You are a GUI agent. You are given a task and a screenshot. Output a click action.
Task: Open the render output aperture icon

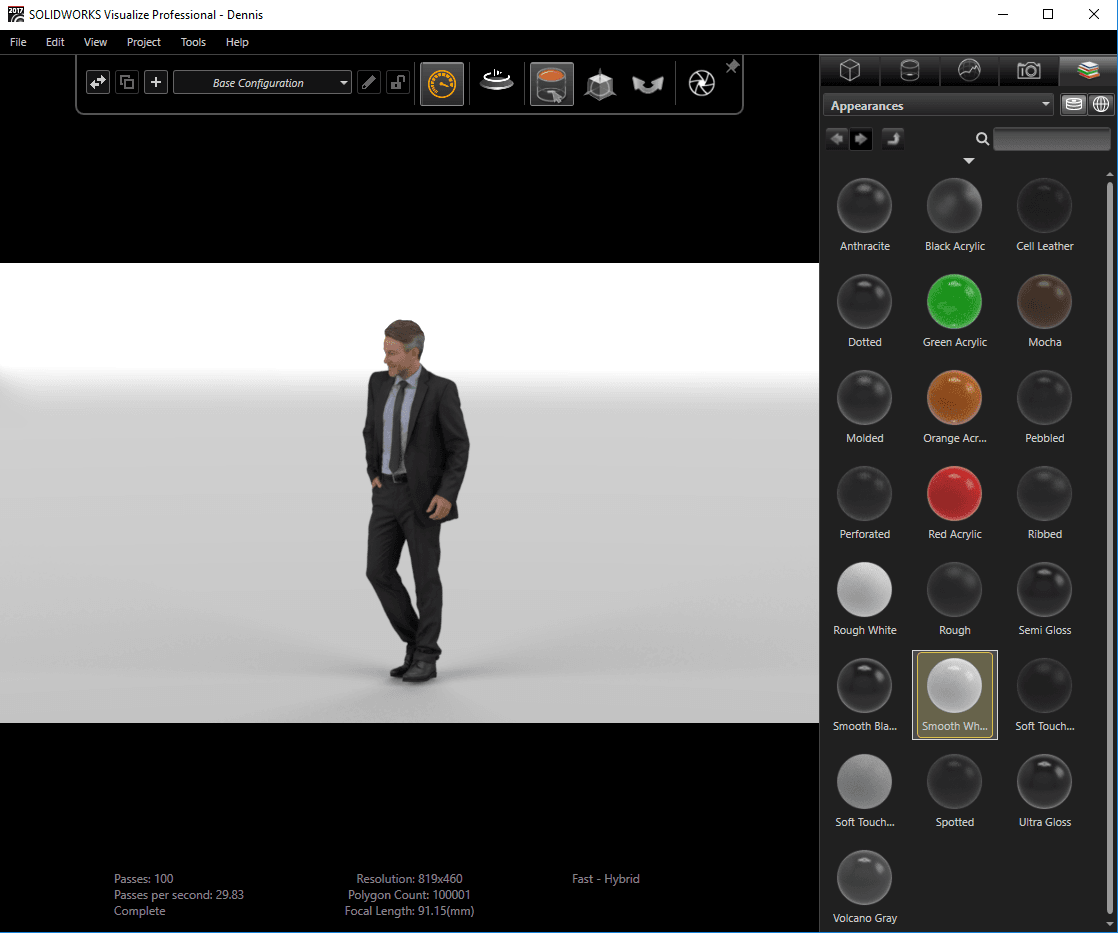click(702, 84)
